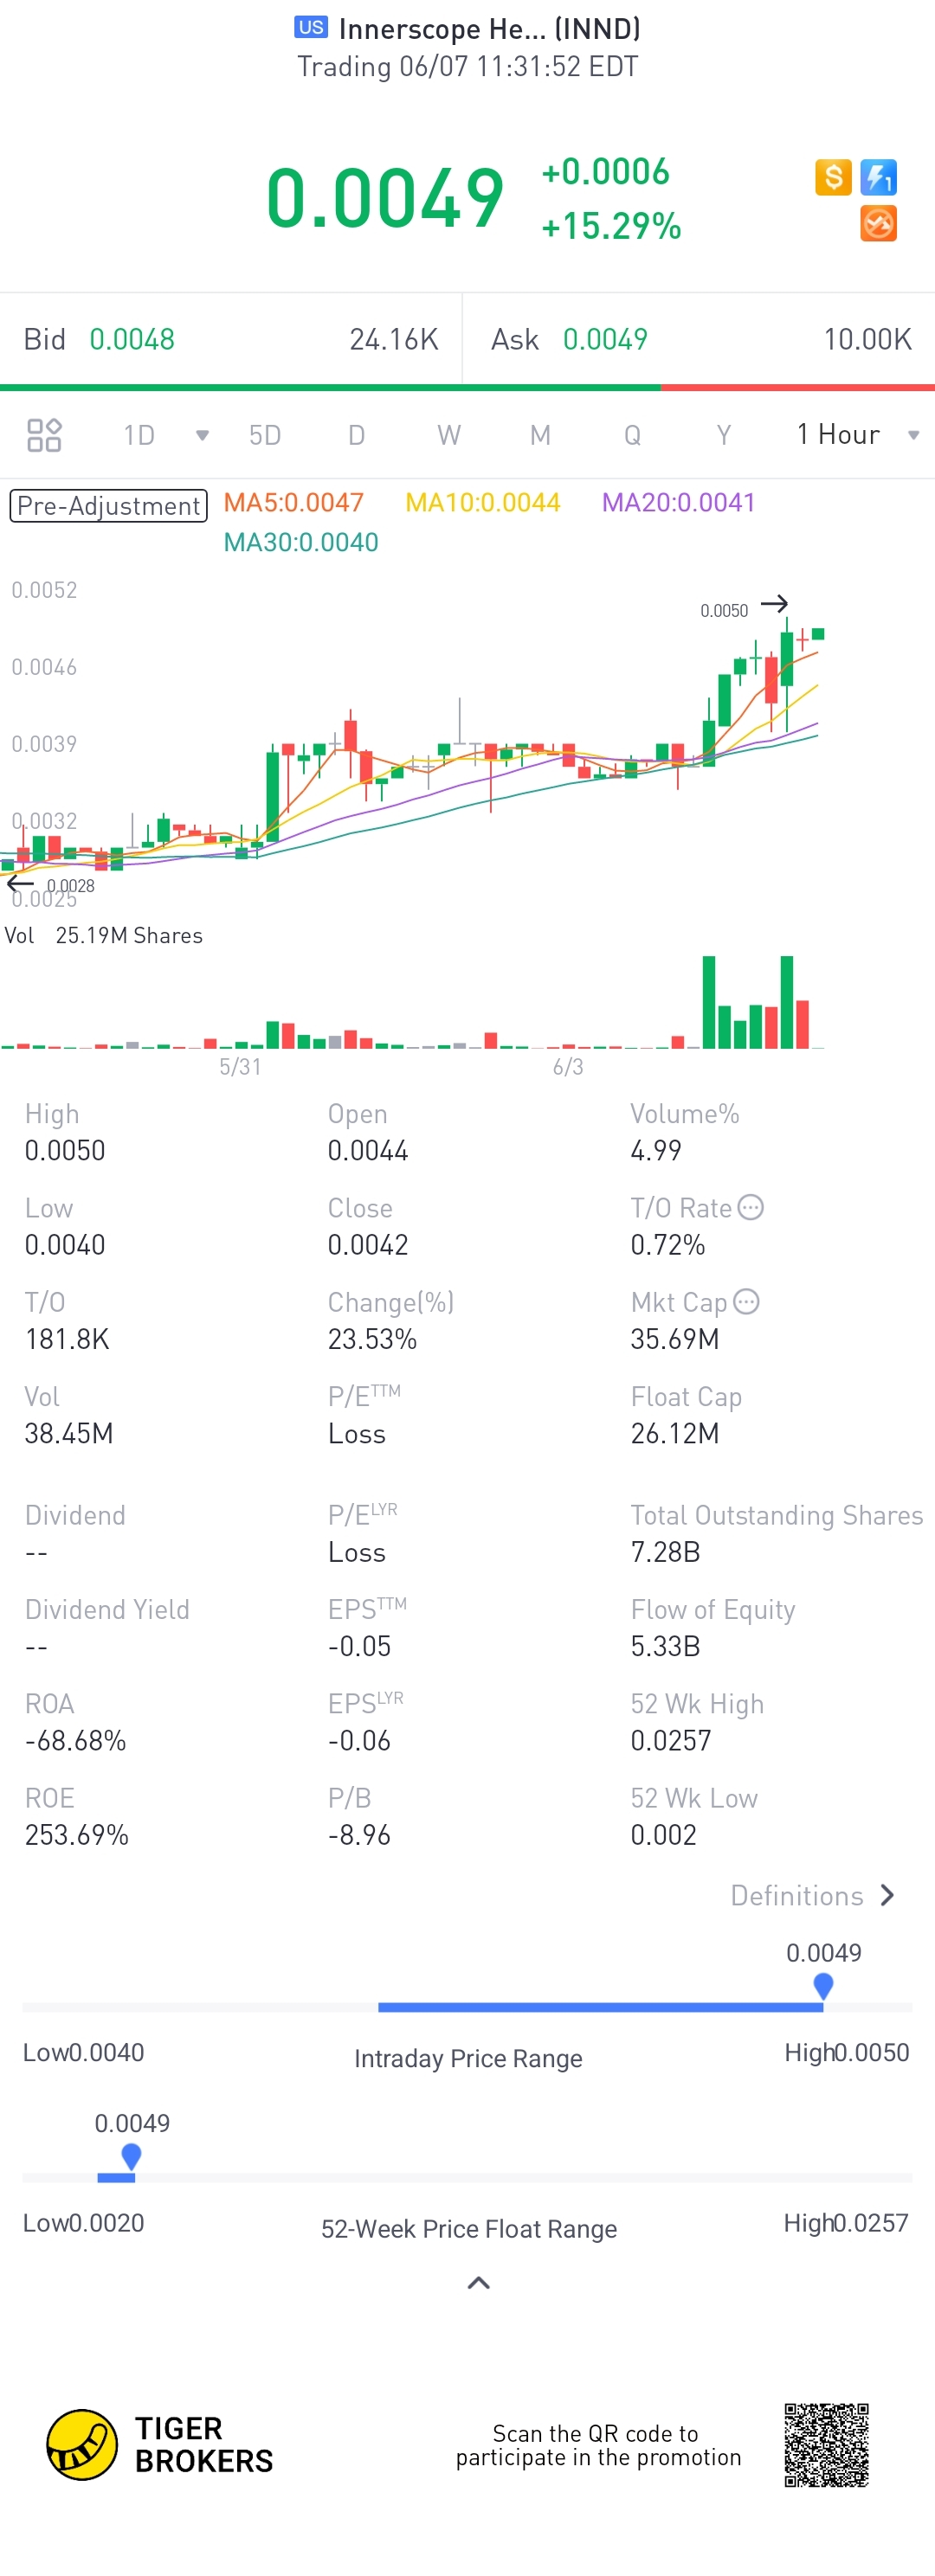Switch to the D daily tab
Screen dimensions: 935x2576
[356, 435]
